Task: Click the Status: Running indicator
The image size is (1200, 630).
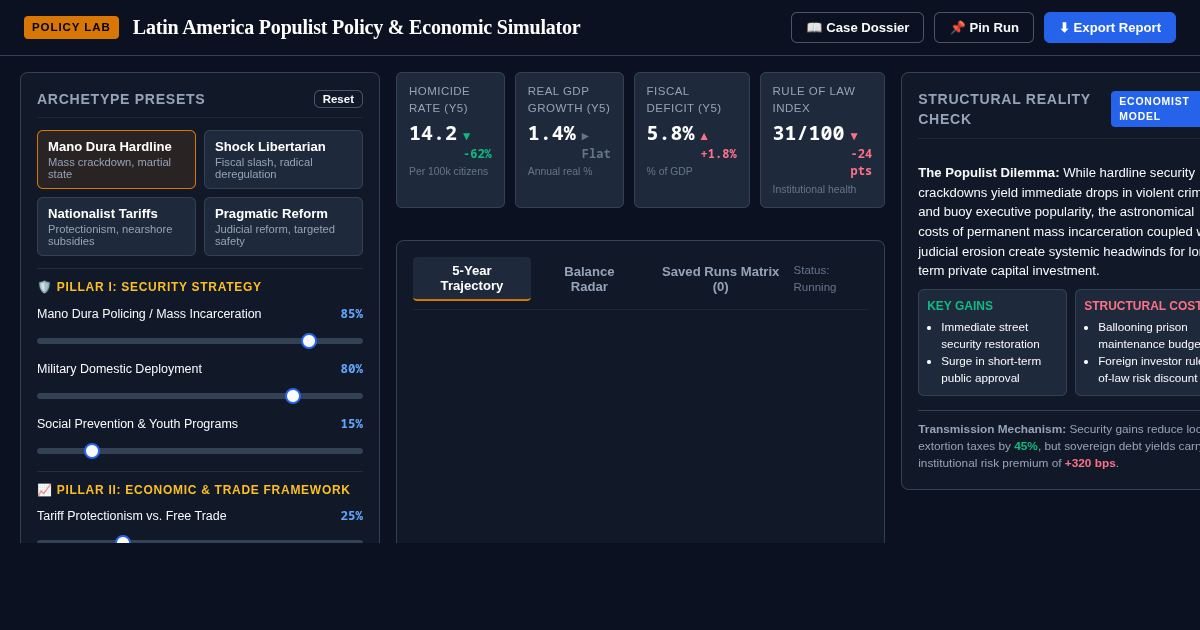Action: coord(815,279)
